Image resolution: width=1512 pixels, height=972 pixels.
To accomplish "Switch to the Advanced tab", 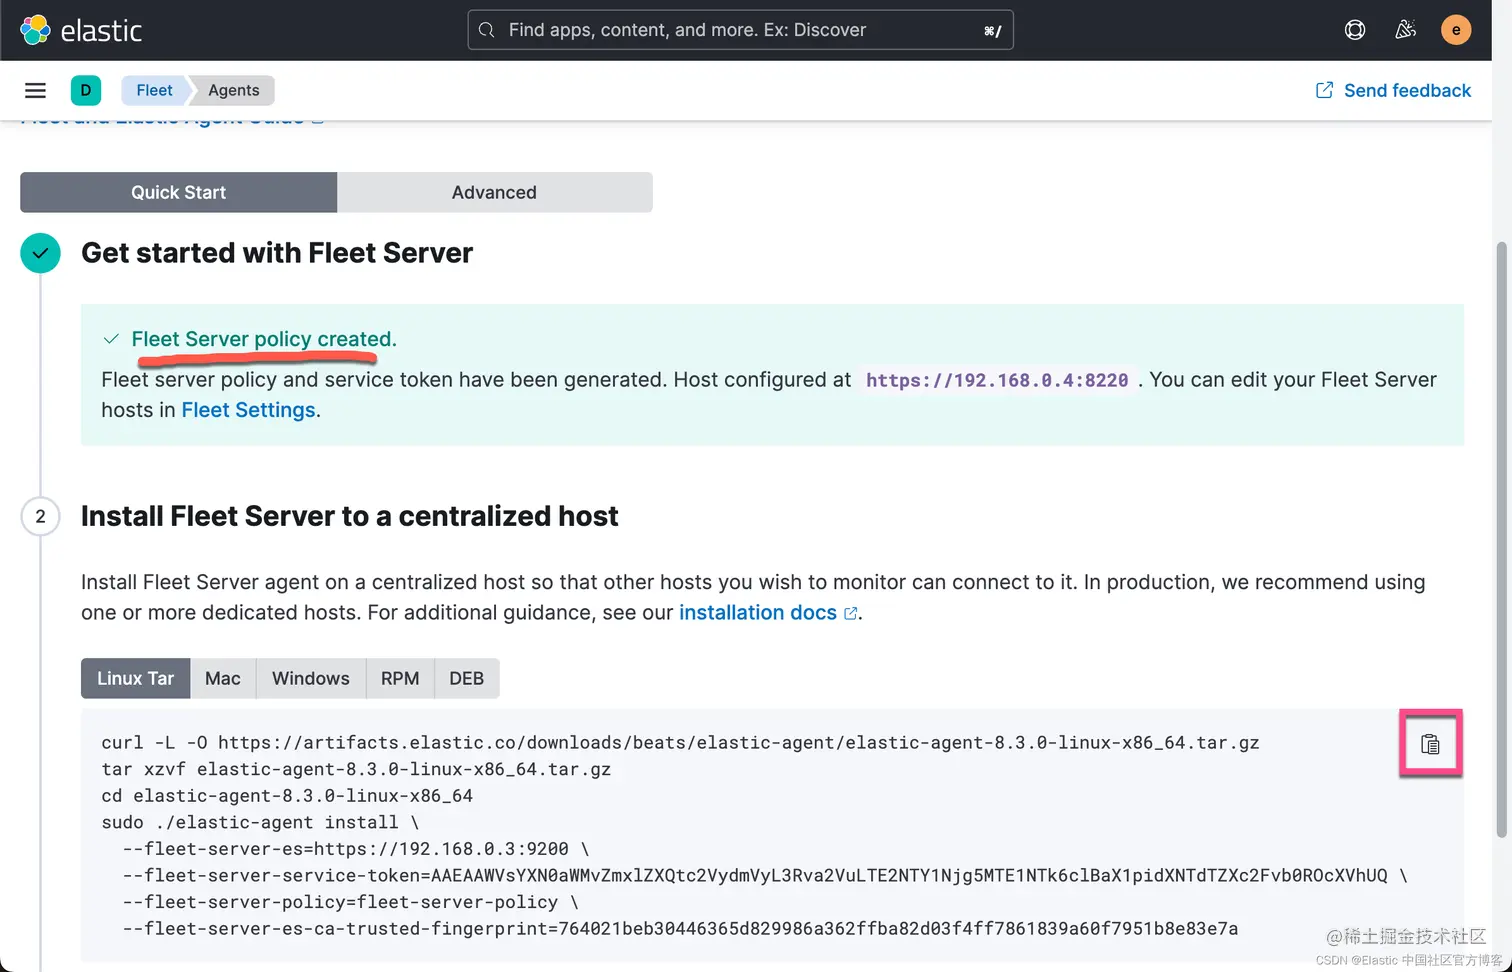I will (494, 192).
